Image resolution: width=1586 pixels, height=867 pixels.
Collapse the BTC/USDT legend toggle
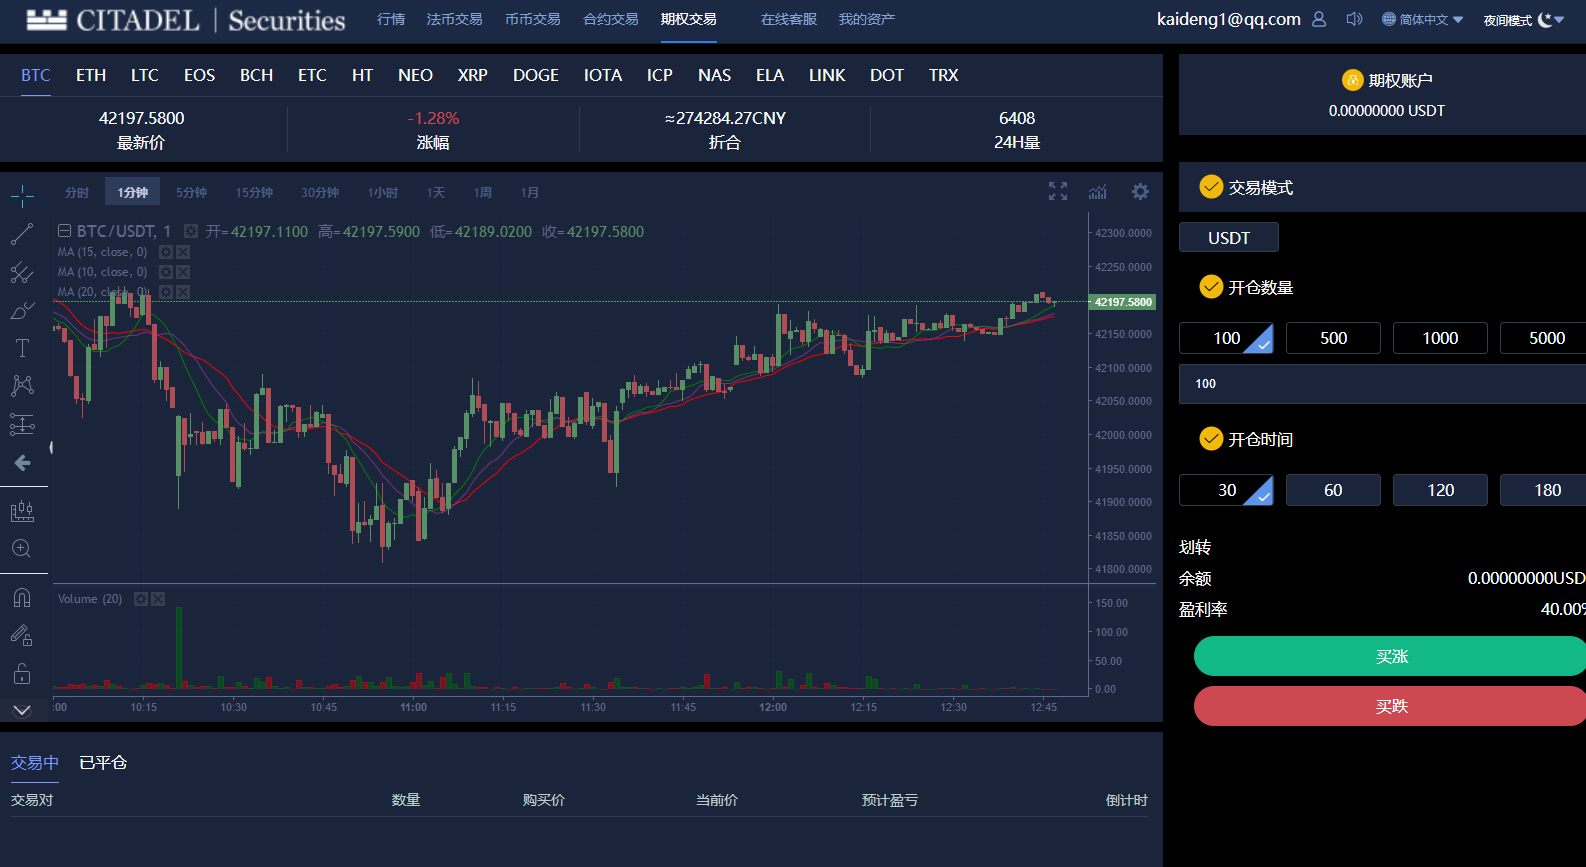64,231
